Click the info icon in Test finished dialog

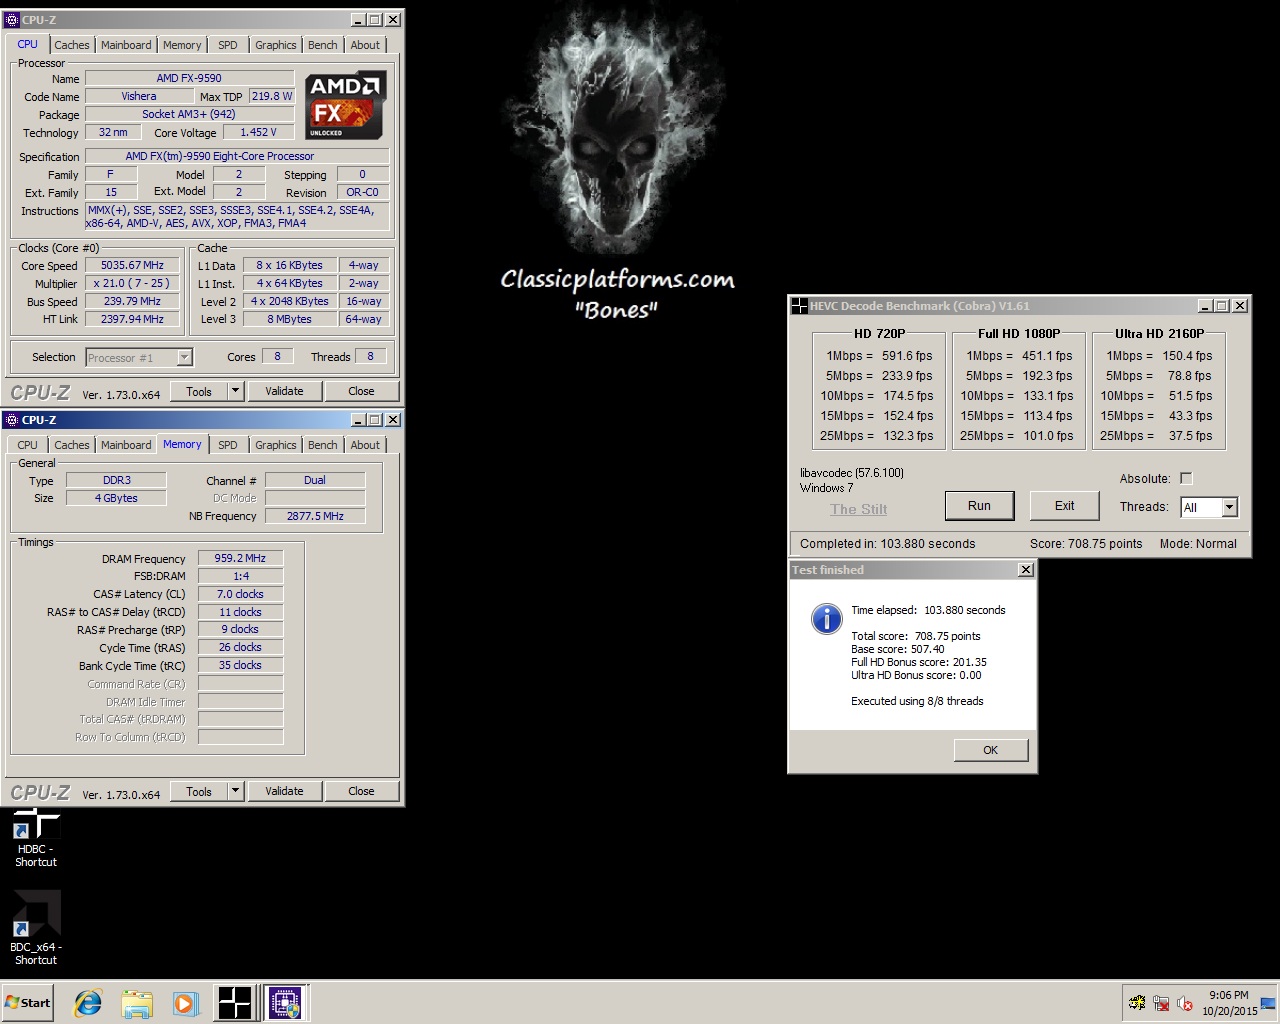click(826, 618)
